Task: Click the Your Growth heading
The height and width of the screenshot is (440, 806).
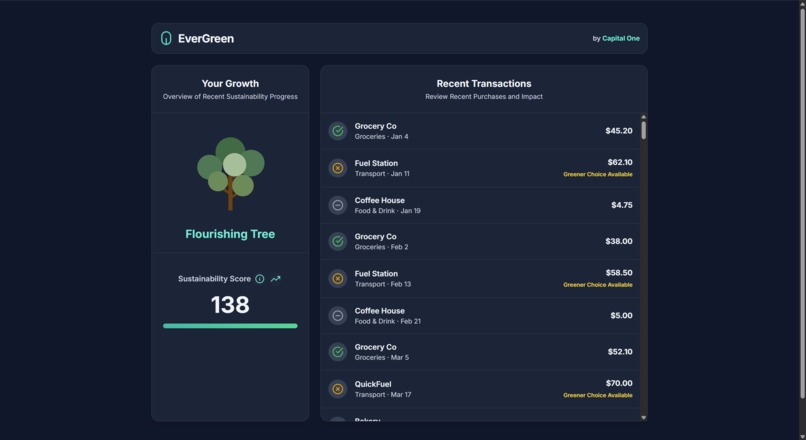Action: (230, 84)
